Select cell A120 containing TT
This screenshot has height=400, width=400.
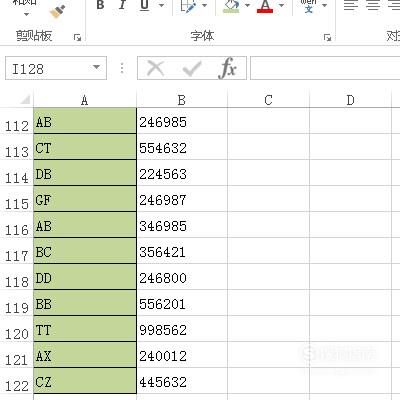(85, 329)
